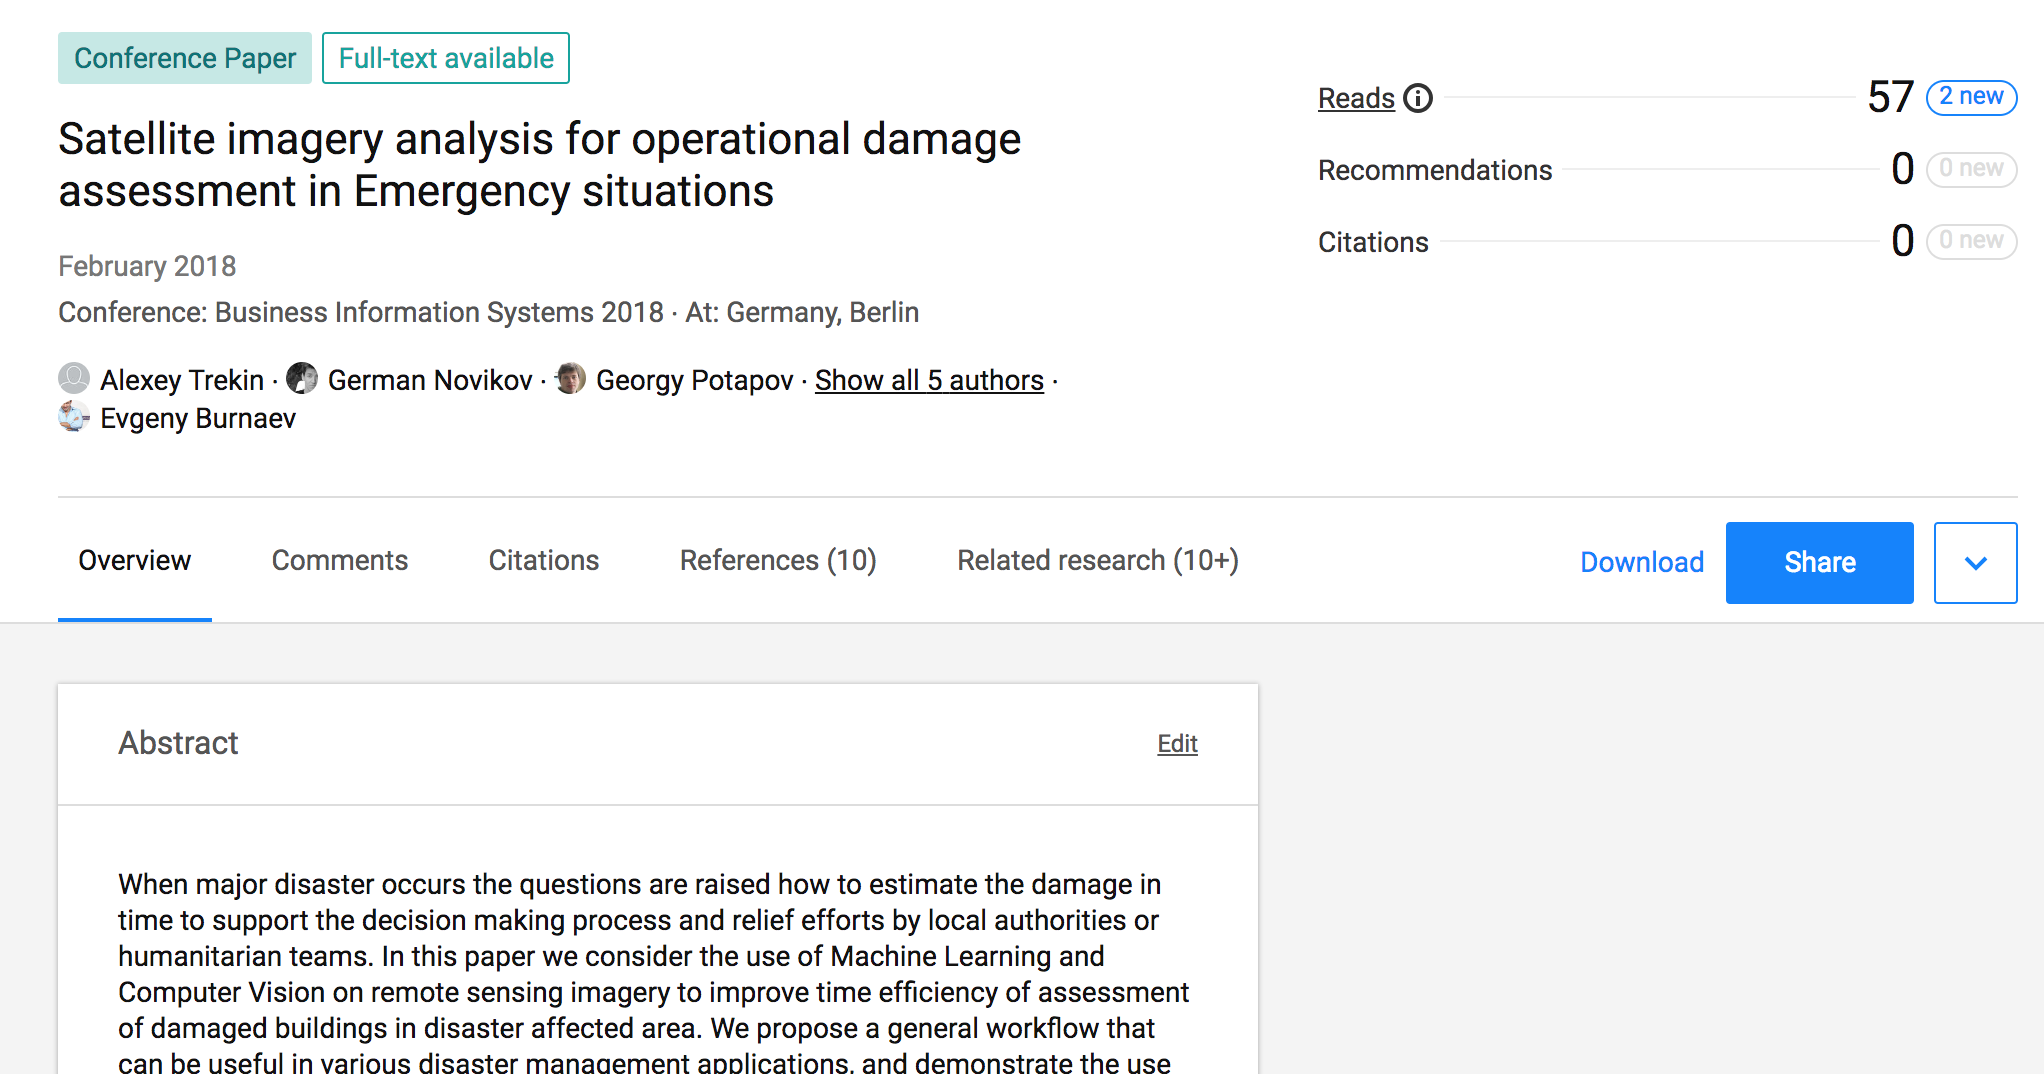Switch to the Comments tab
This screenshot has height=1074, width=2044.
tap(339, 561)
